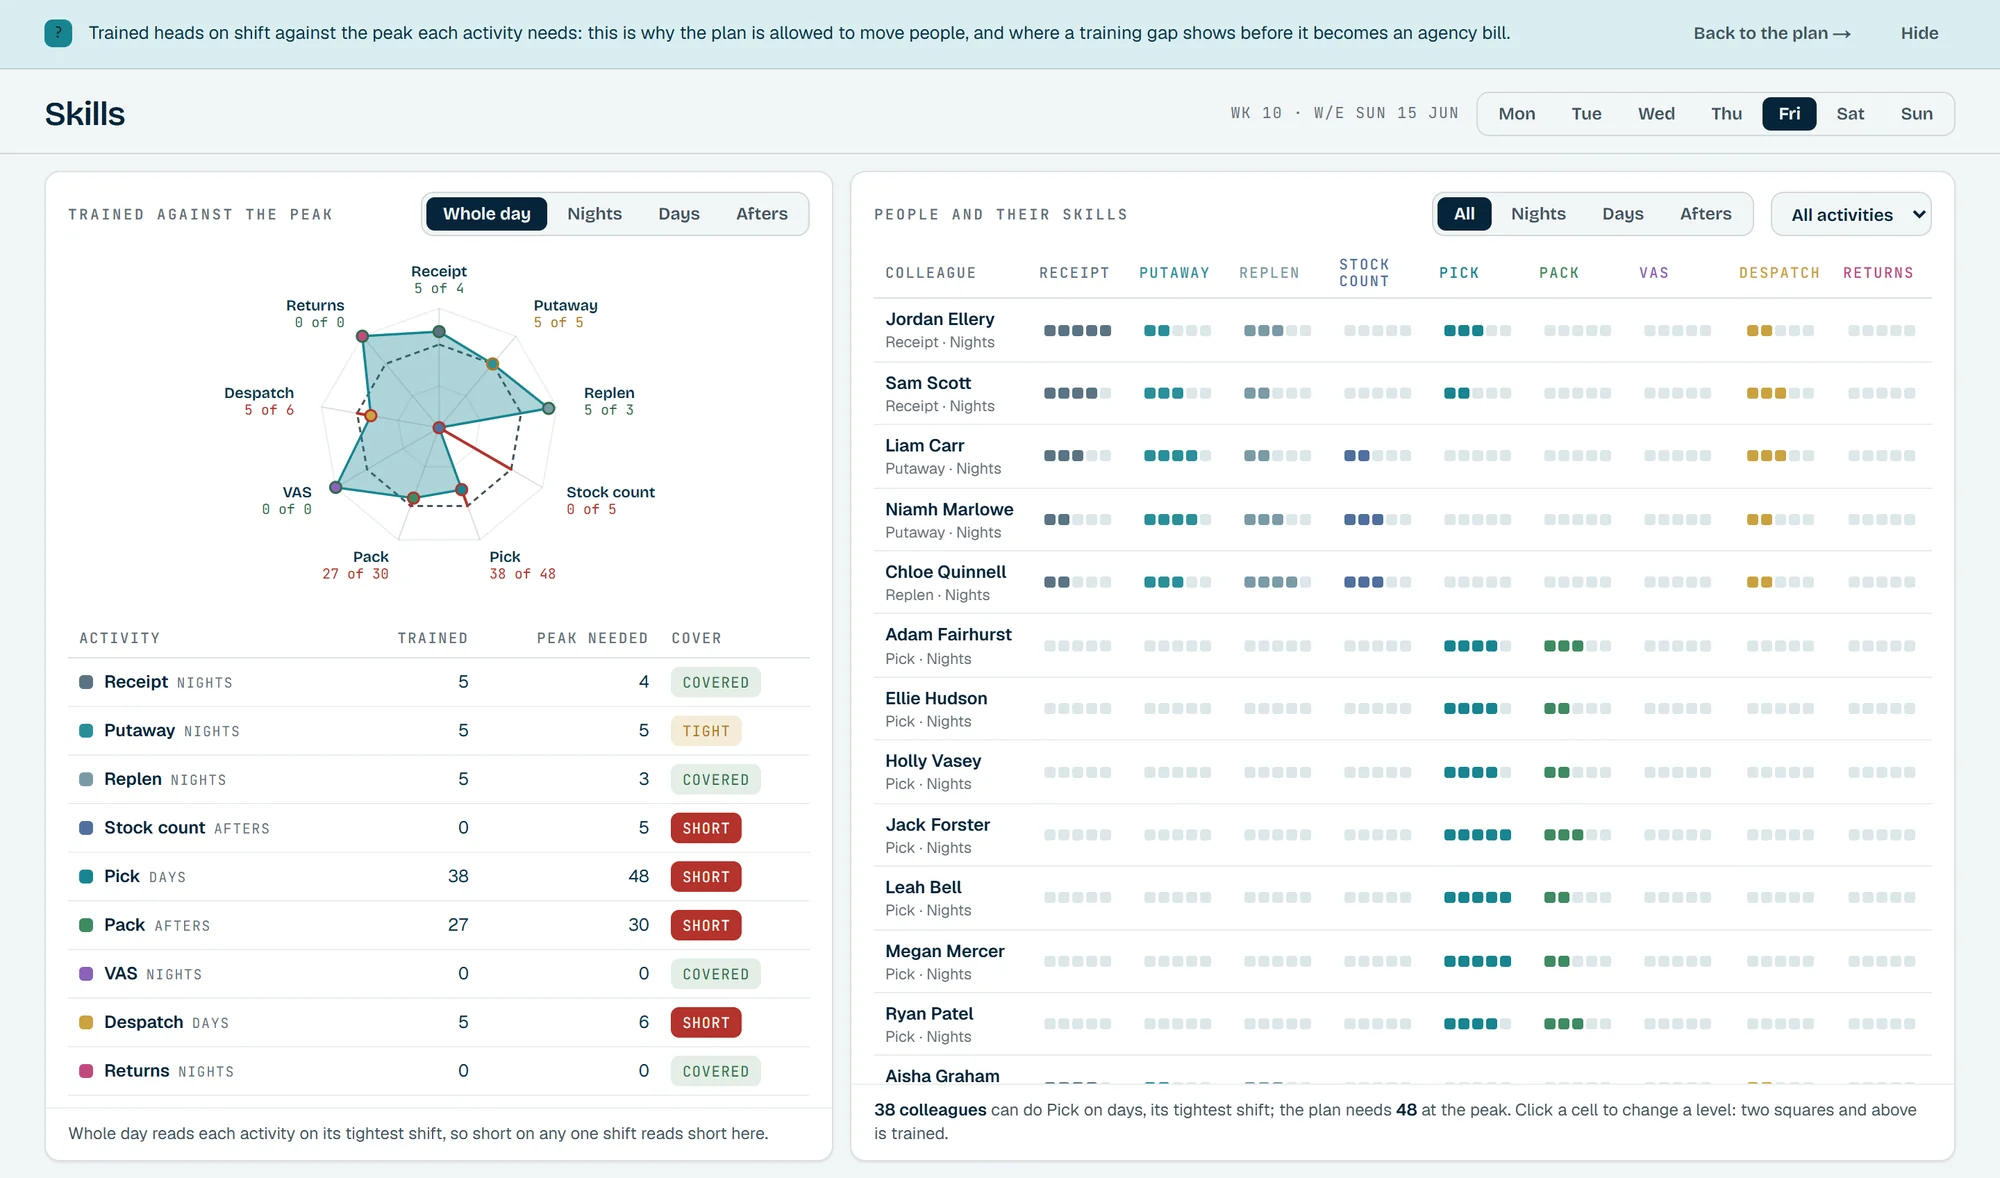The height and width of the screenshot is (1178, 2000).
Task: Click the Returns point on radar chart
Action: pyautogui.click(x=363, y=336)
